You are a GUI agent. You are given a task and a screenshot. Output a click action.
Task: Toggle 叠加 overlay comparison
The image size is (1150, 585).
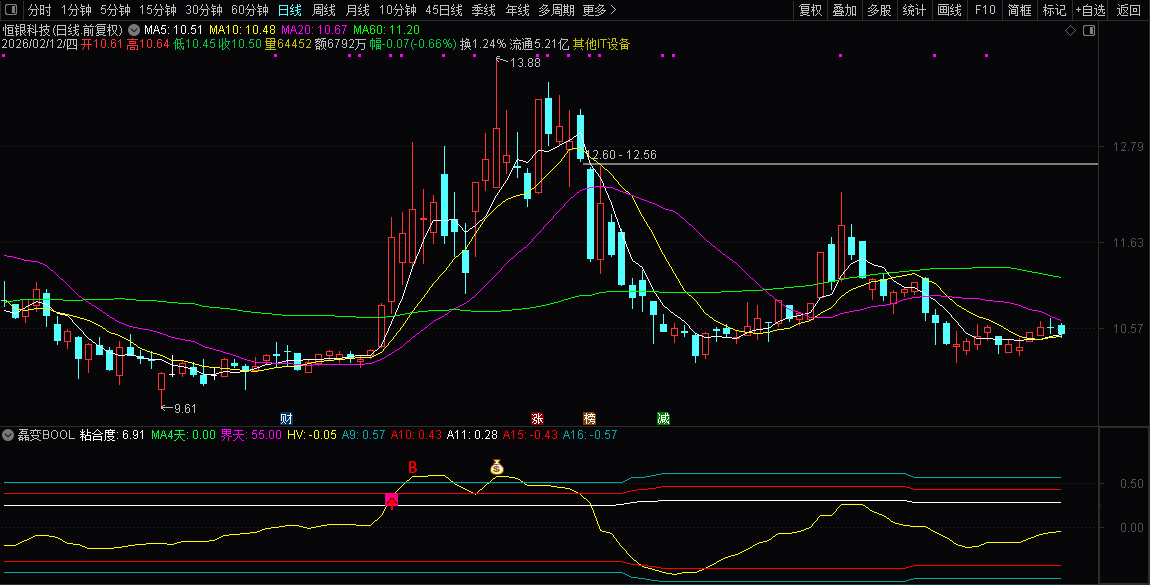[x=845, y=10]
